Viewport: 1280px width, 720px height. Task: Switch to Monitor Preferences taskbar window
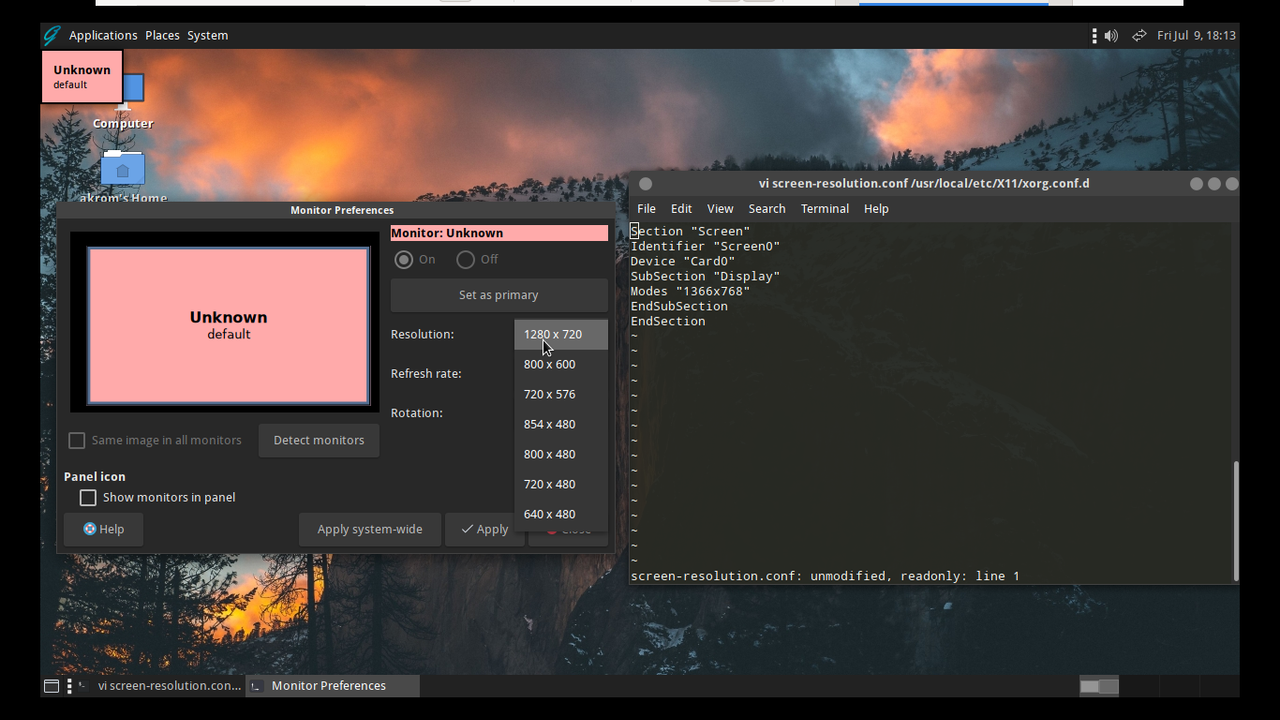point(333,686)
